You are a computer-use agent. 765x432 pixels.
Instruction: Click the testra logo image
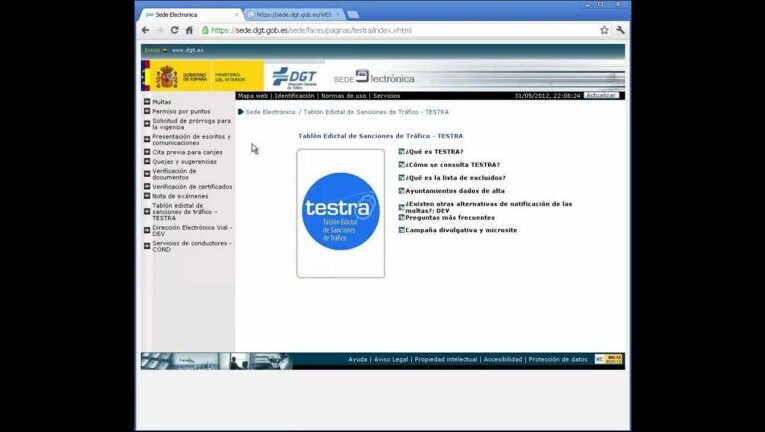click(341, 213)
